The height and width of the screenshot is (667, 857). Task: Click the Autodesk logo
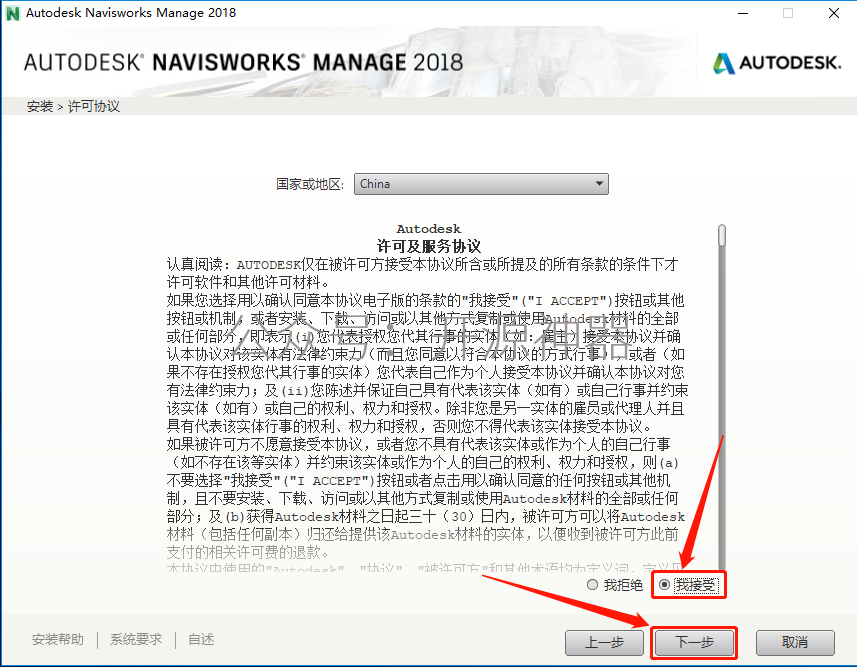click(777, 63)
